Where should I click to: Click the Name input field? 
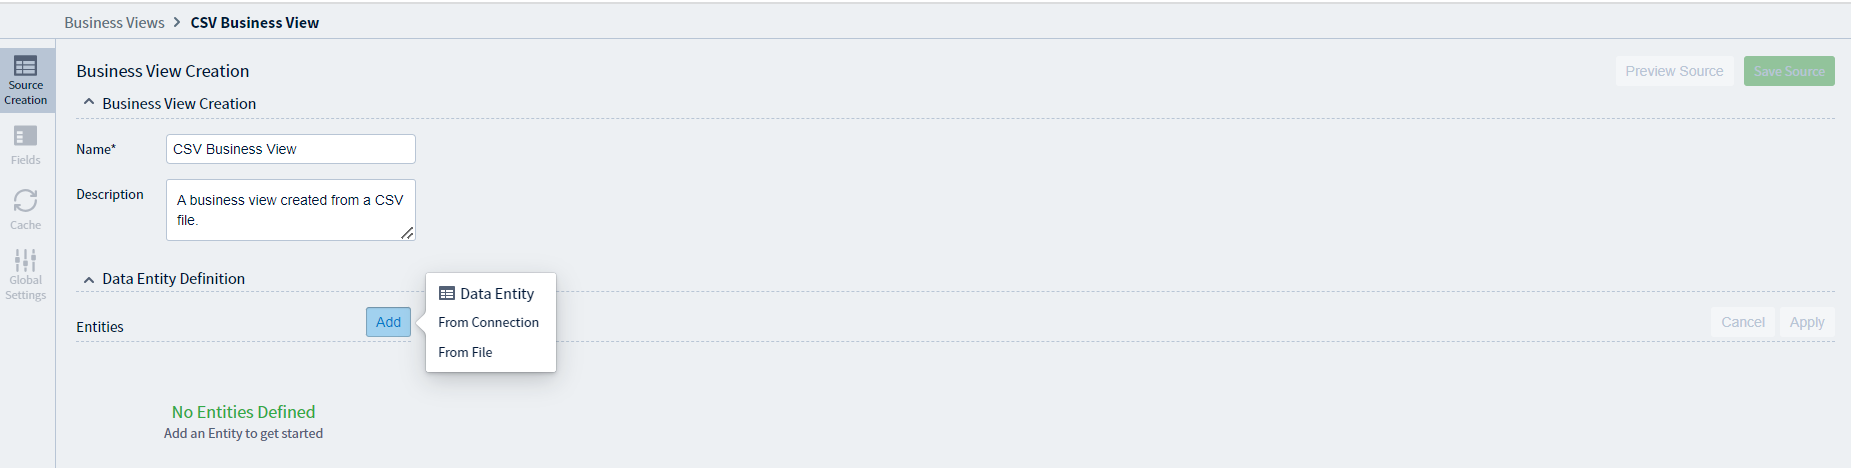point(291,149)
